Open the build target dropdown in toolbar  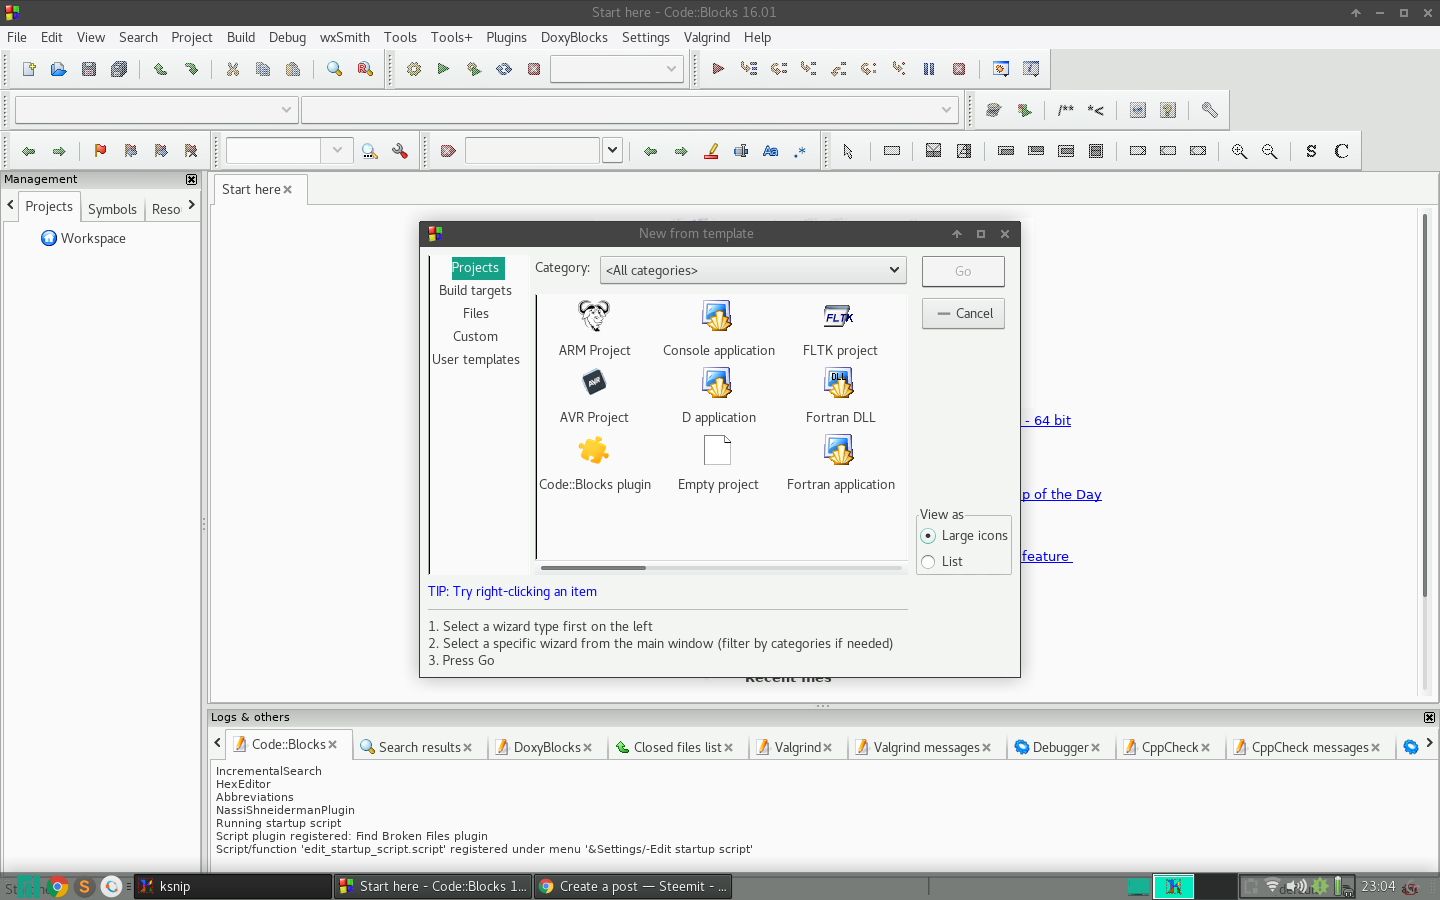click(x=617, y=69)
